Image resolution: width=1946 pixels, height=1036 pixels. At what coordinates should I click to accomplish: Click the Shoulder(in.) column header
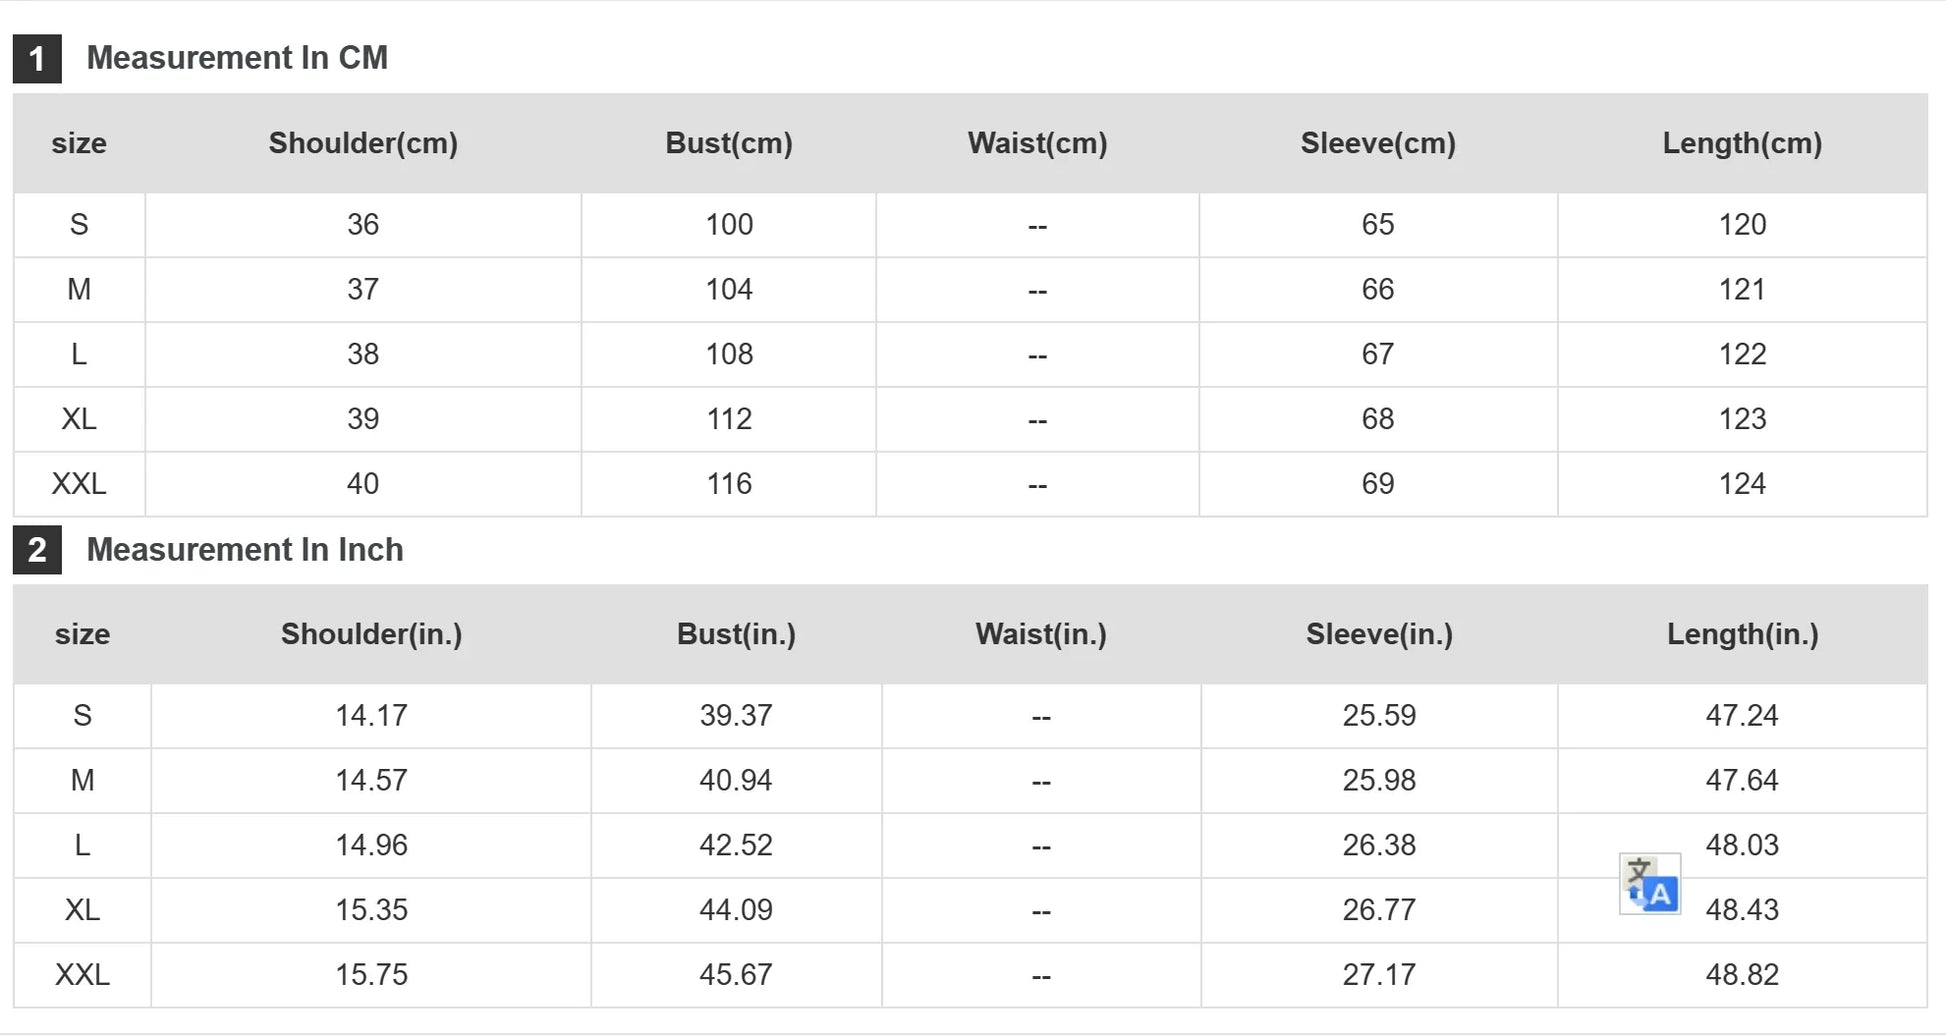pyautogui.click(x=371, y=634)
